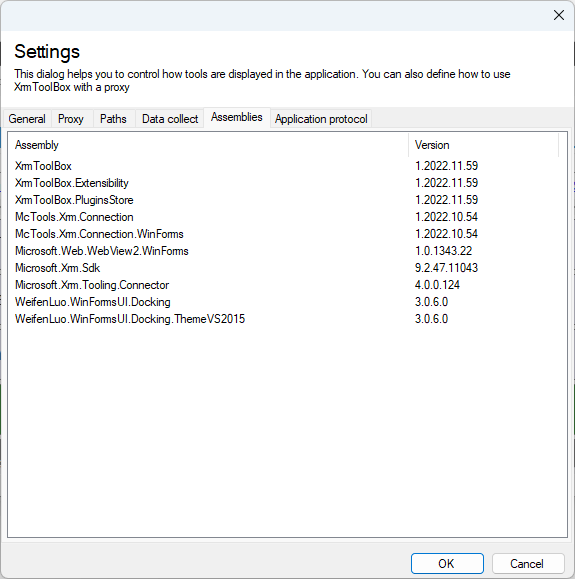Viewport: 575px width, 579px height.
Task: Click the Cancel button
Action: pyautogui.click(x=527, y=563)
